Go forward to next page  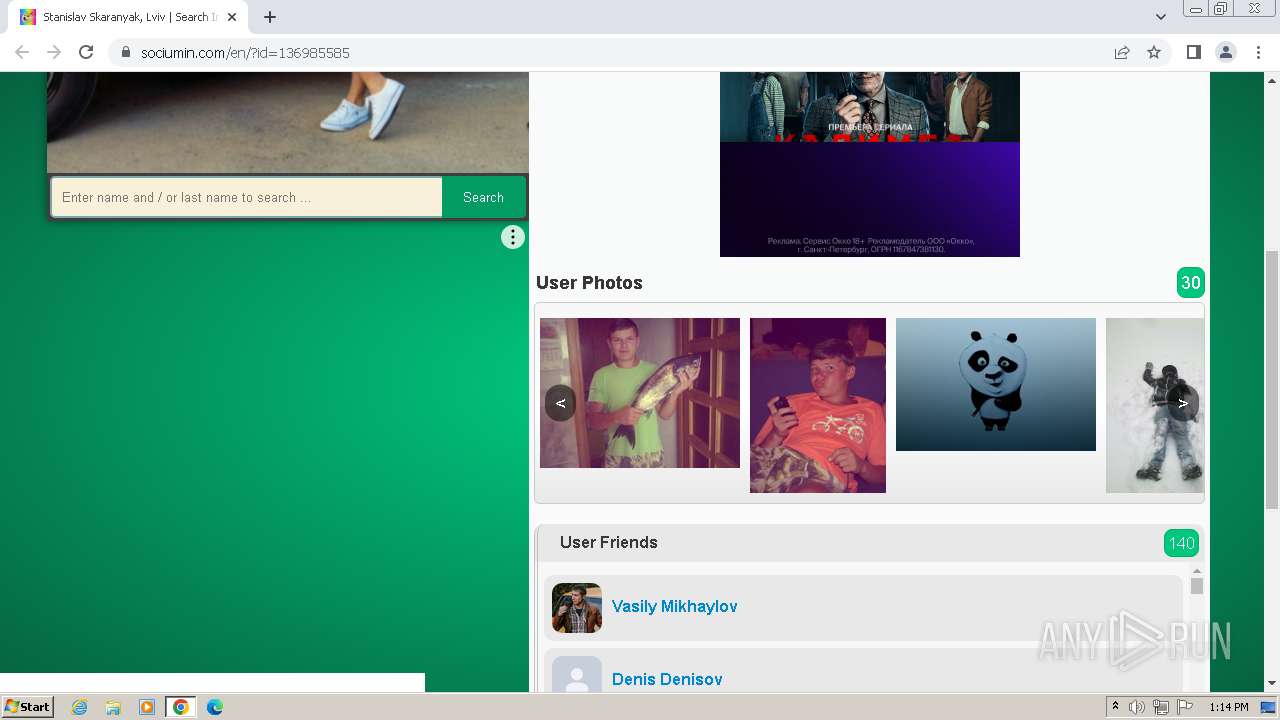click(x=54, y=52)
